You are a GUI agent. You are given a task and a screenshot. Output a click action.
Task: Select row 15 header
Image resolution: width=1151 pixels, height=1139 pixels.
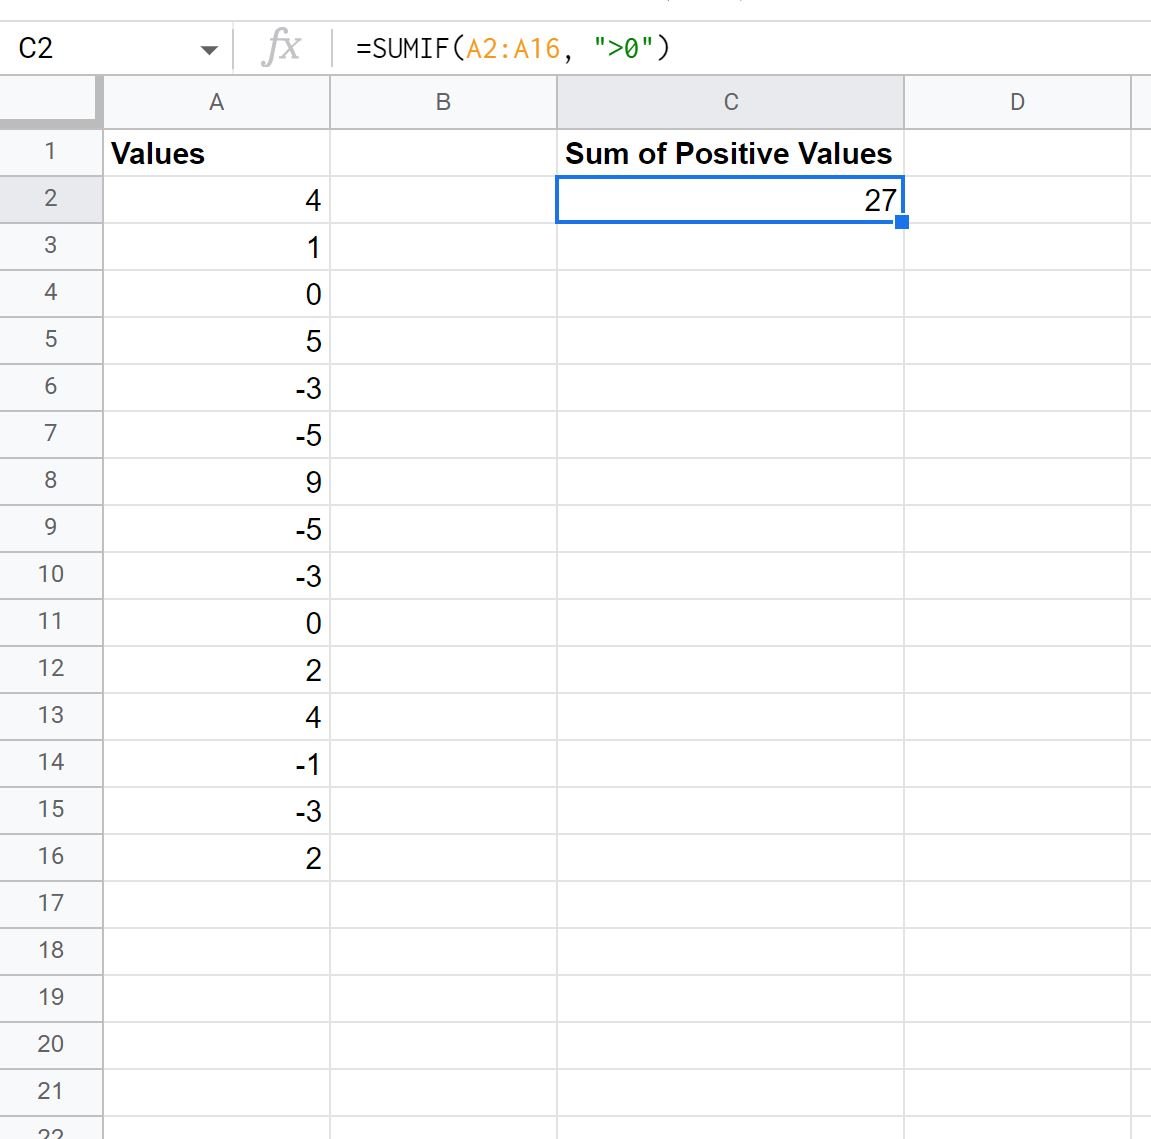pos(51,810)
